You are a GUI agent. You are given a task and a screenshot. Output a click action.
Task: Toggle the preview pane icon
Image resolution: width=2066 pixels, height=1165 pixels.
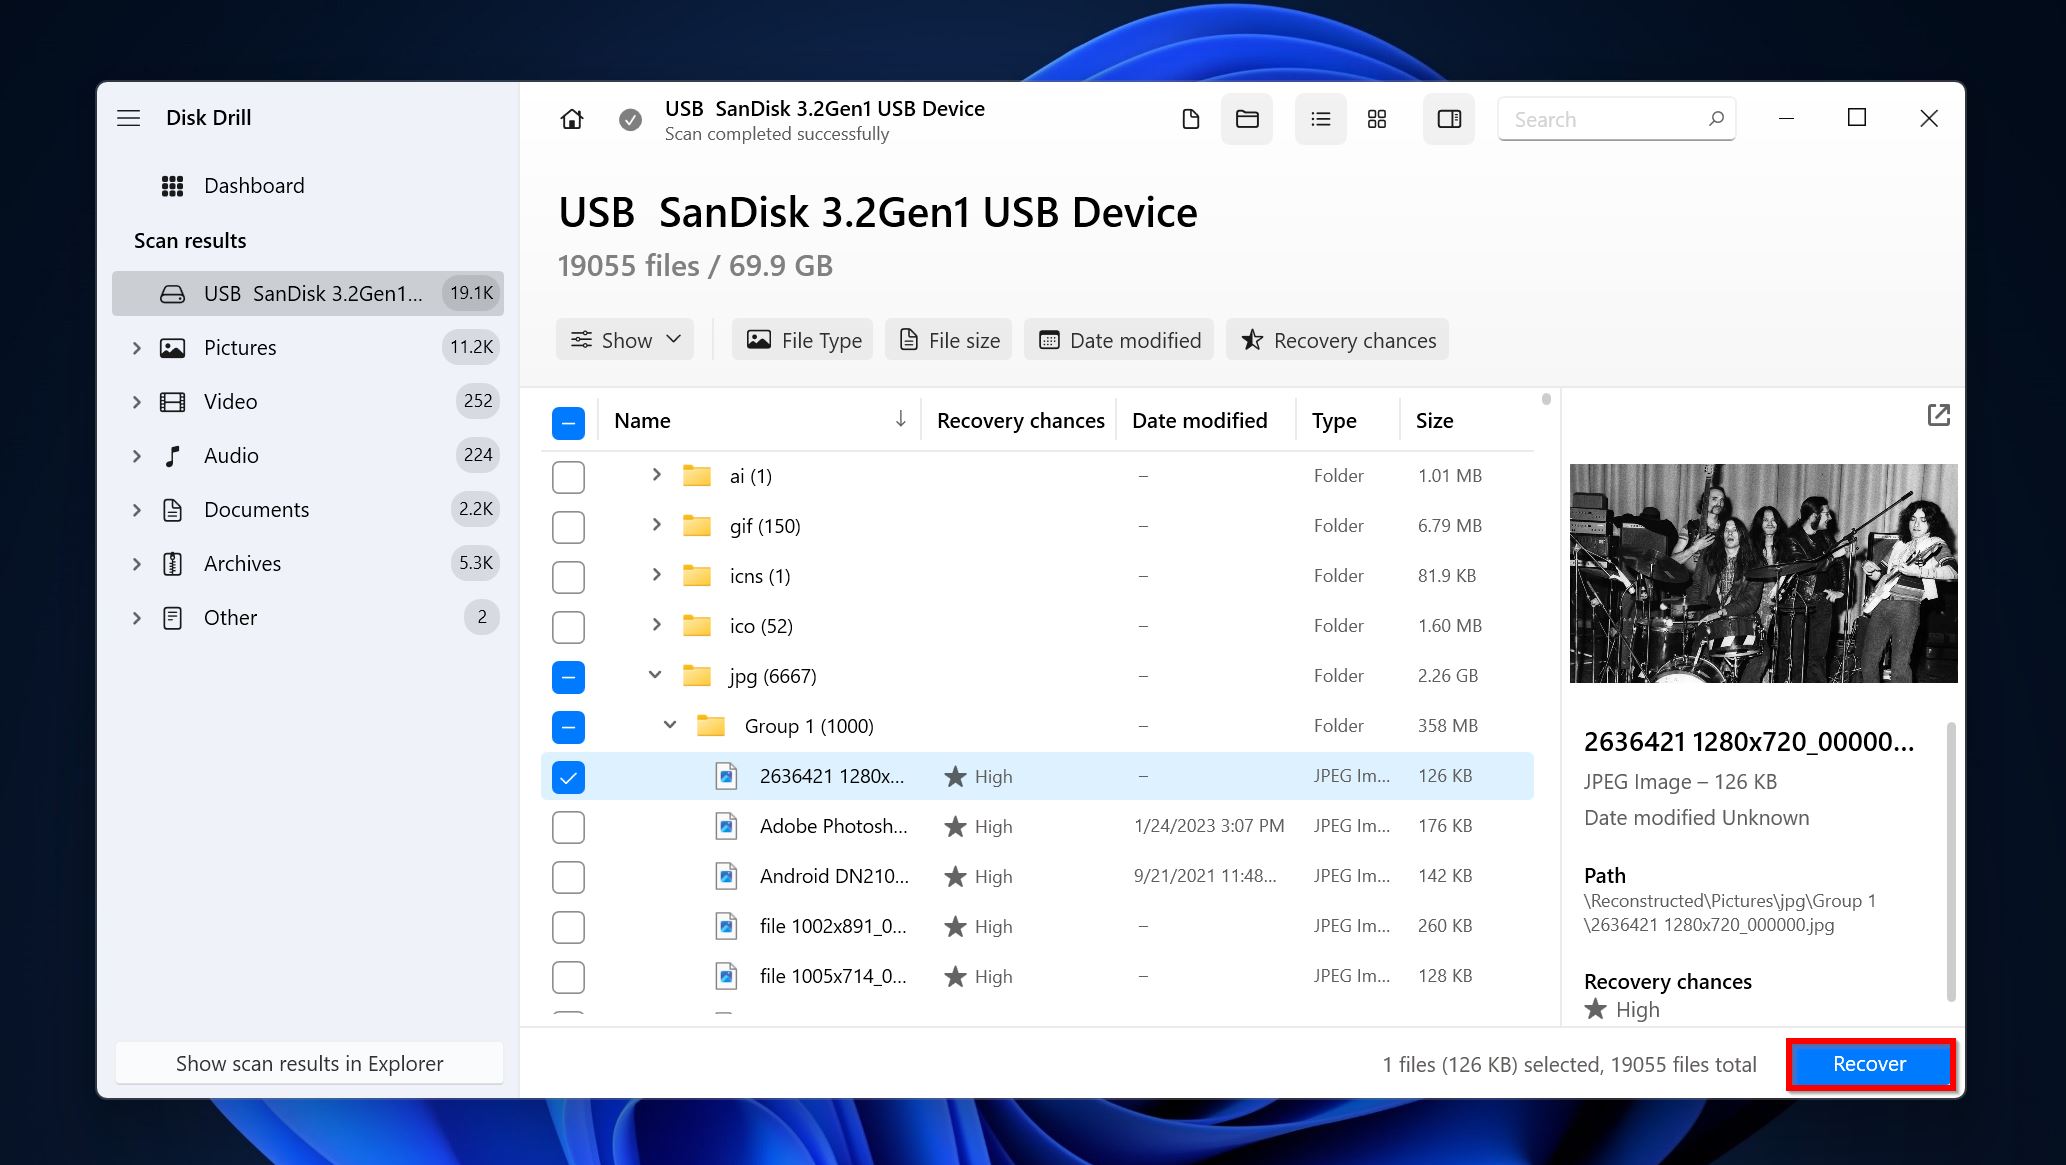(1449, 119)
